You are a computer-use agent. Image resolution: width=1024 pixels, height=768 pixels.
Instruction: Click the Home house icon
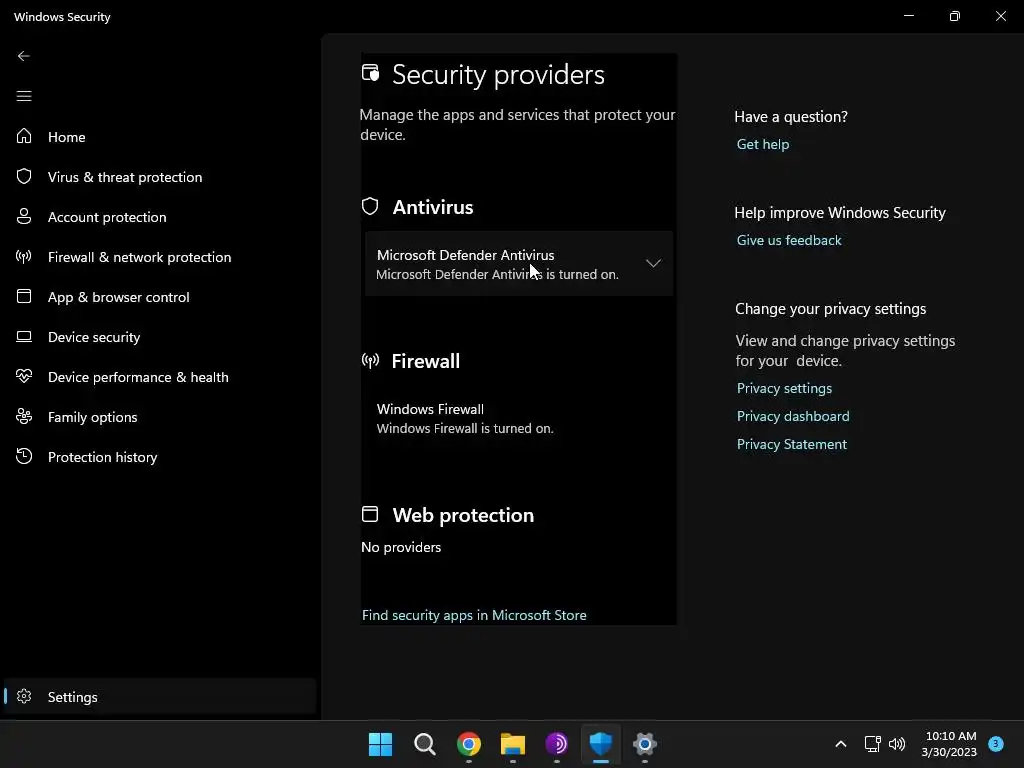point(24,136)
